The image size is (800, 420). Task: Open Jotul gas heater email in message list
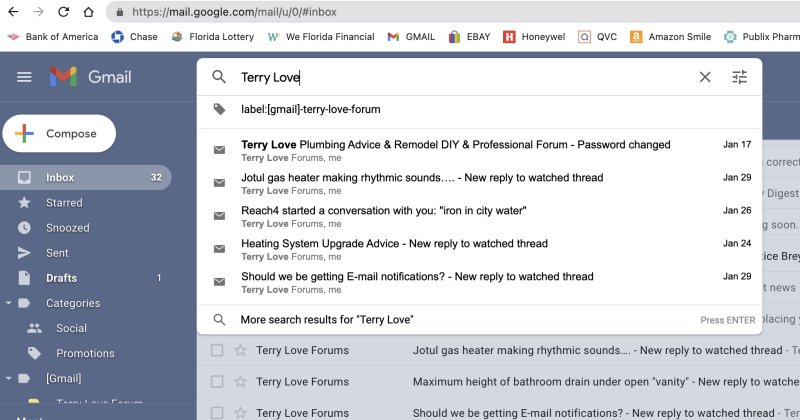(499, 350)
